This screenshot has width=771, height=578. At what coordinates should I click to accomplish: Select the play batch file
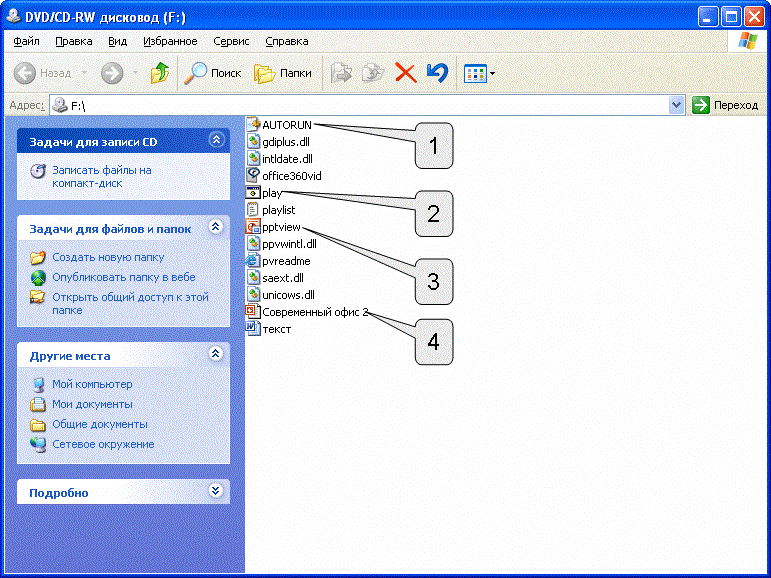(x=264, y=193)
